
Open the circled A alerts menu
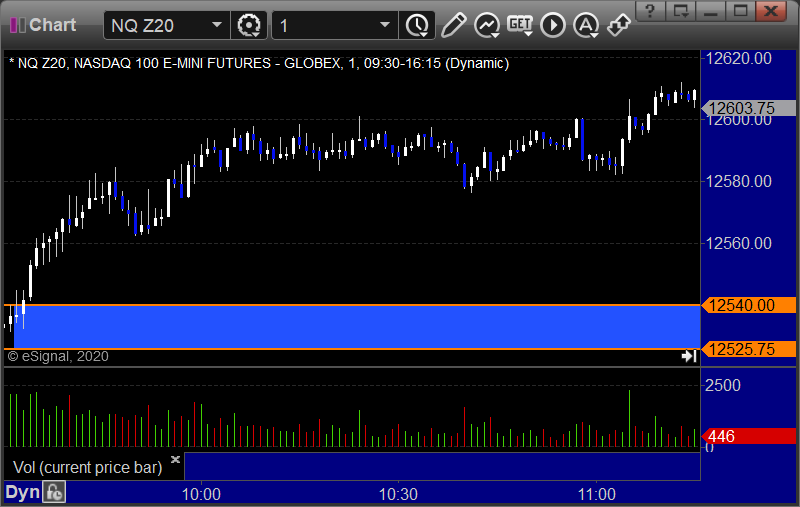point(586,25)
